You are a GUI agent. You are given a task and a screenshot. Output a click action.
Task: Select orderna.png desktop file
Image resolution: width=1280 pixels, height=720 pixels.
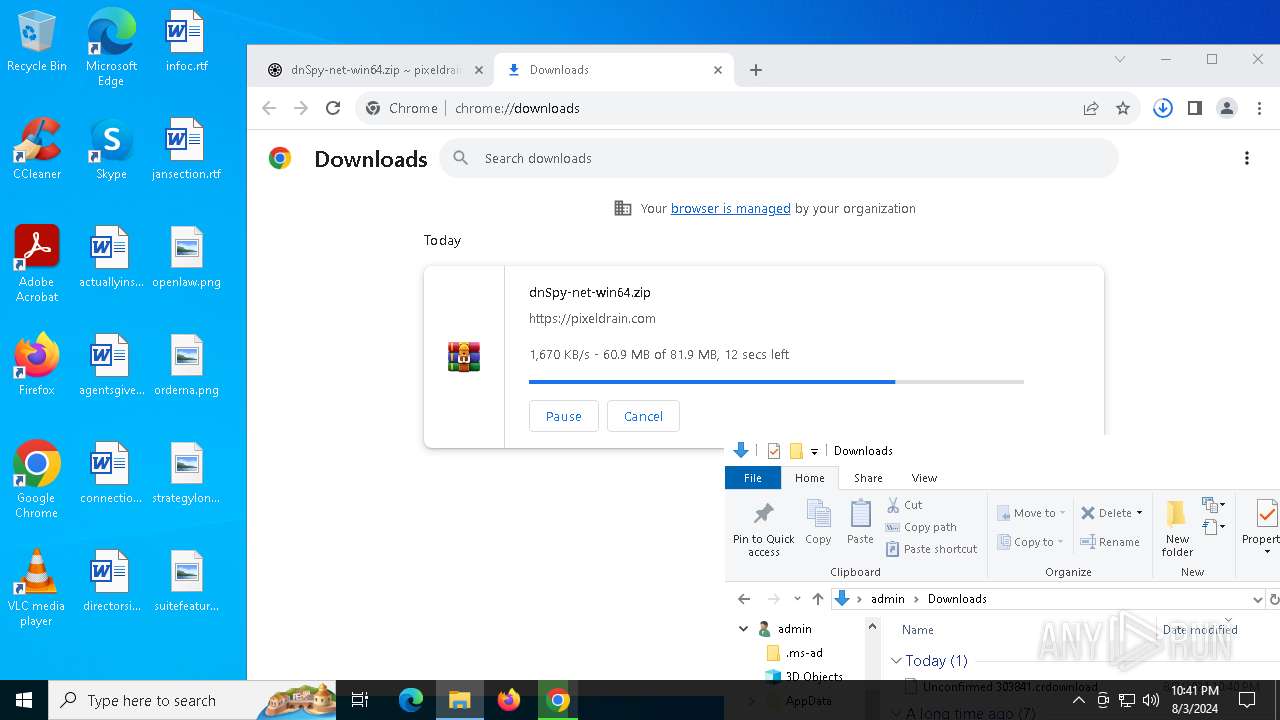(x=187, y=366)
